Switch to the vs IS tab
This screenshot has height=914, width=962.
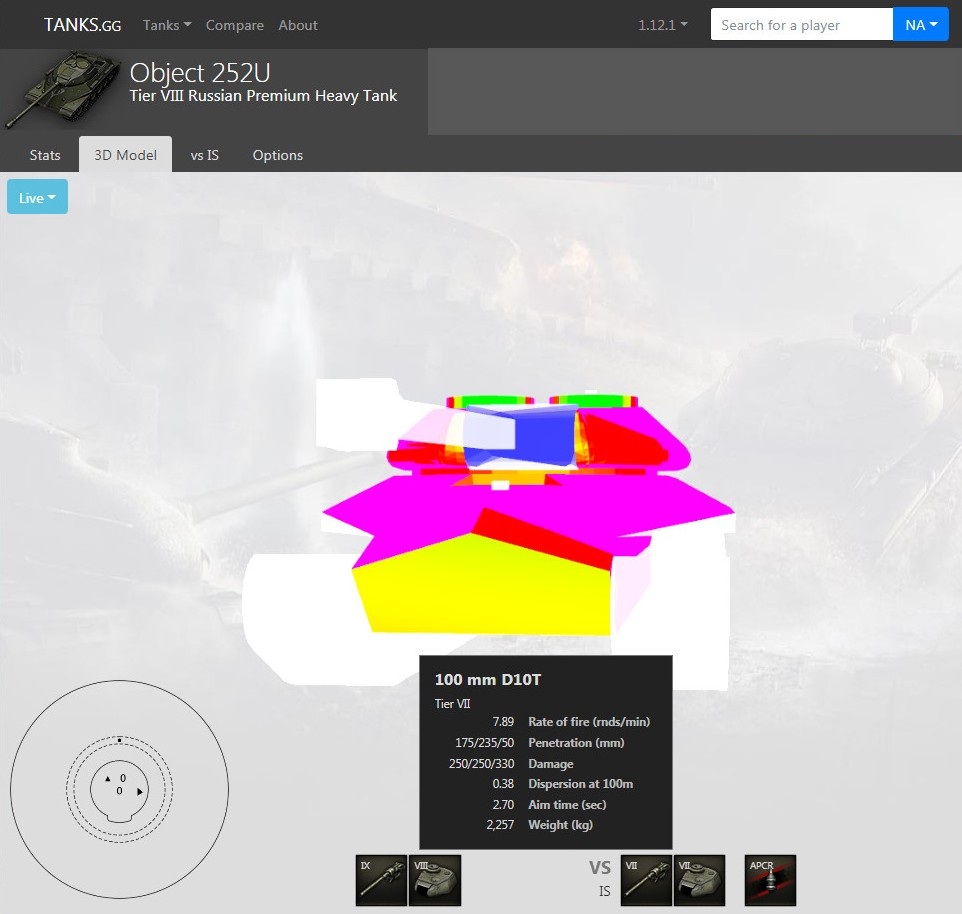(204, 155)
